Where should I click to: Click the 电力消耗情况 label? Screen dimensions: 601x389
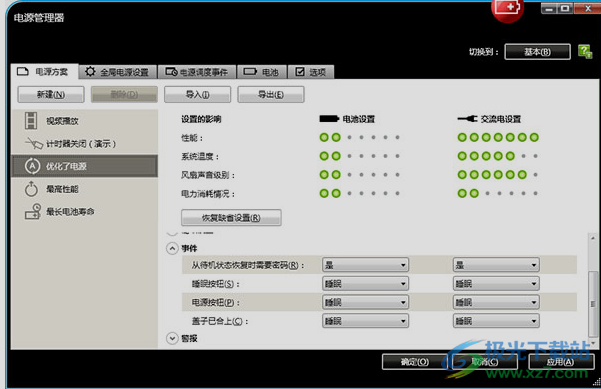(208, 194)
